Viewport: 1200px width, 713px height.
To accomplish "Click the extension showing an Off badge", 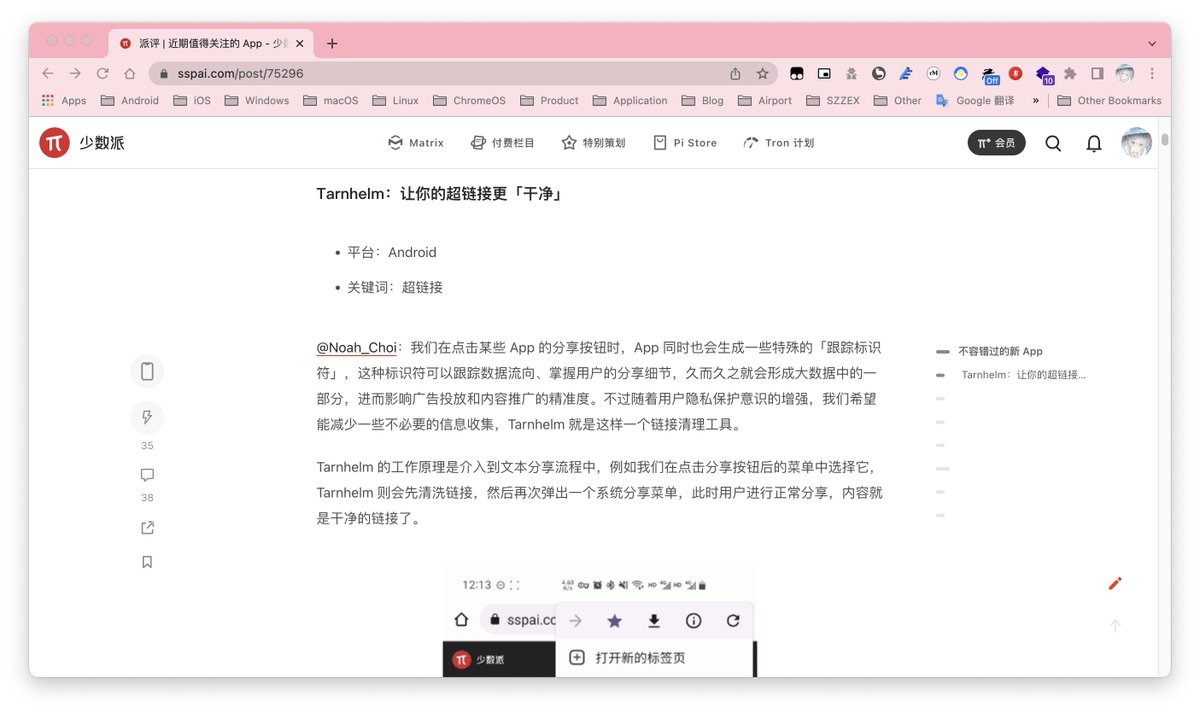I will pyautogui.click(x=989, y=74).
